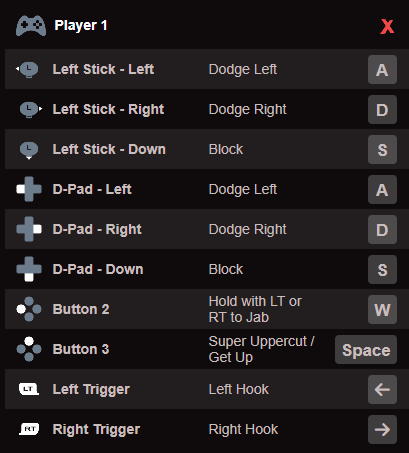Click the D-Pad - Right icon
Viewport: 409px width, 453px height.
coord(29,229)
